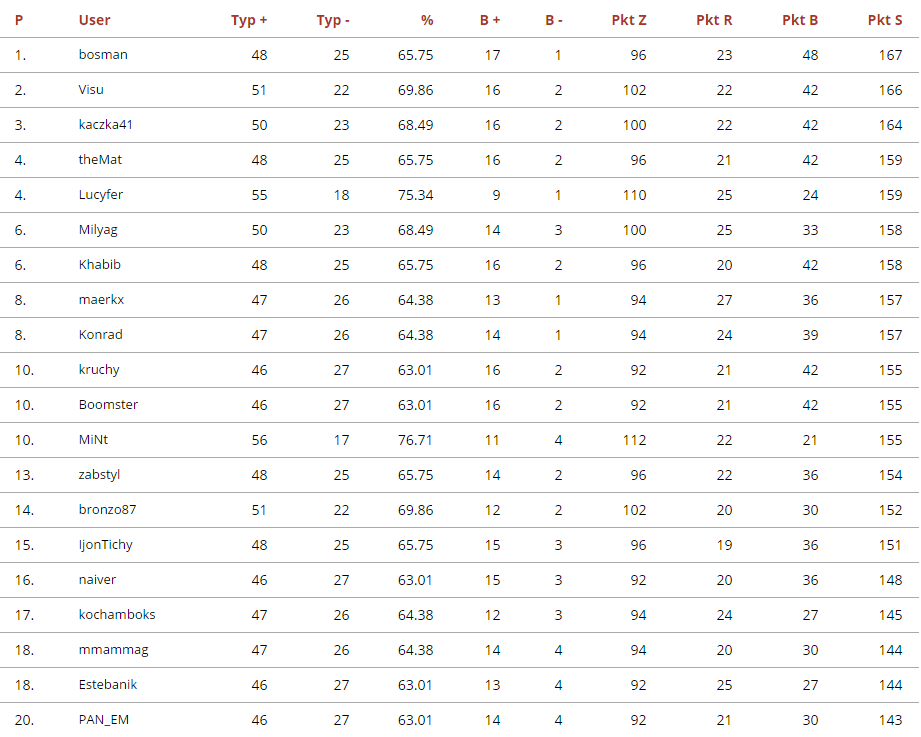Select the bronzo87 username
The width and height of the screenshot is (921, 737).
coord(107,510)
